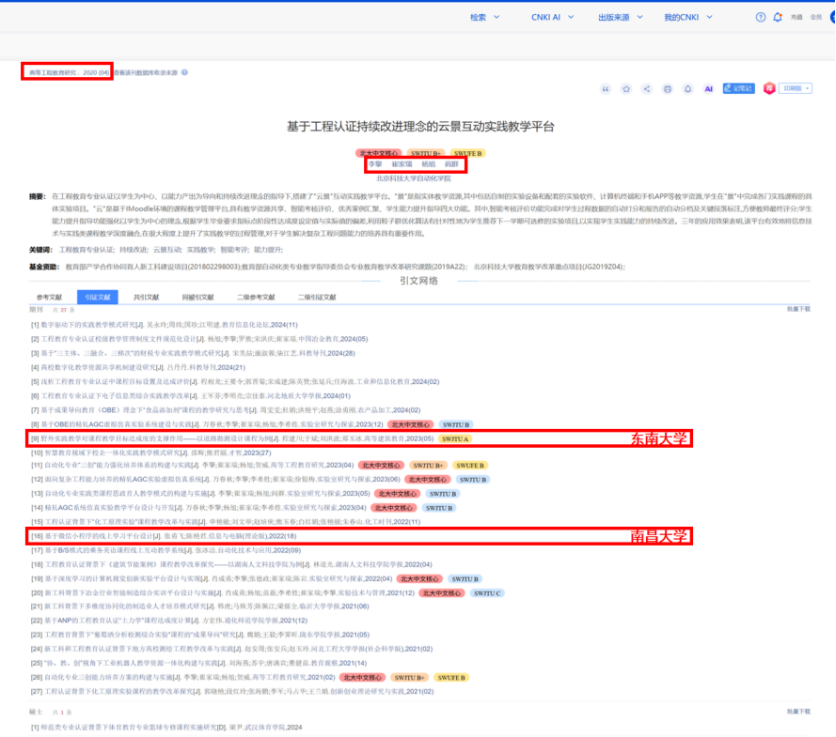Click the printer icon

667,89
